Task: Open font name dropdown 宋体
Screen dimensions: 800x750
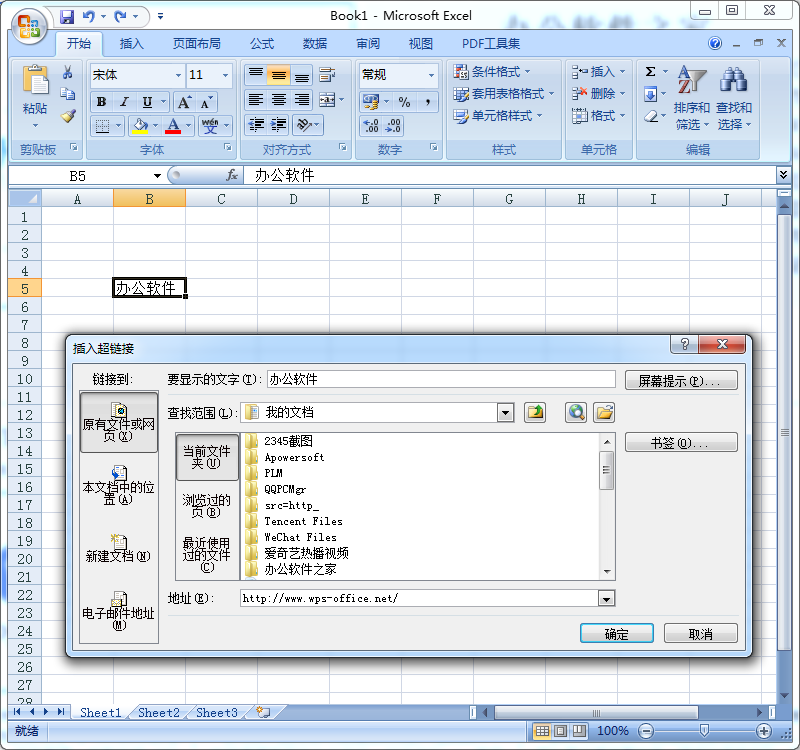Action: (x=178, y=75)
